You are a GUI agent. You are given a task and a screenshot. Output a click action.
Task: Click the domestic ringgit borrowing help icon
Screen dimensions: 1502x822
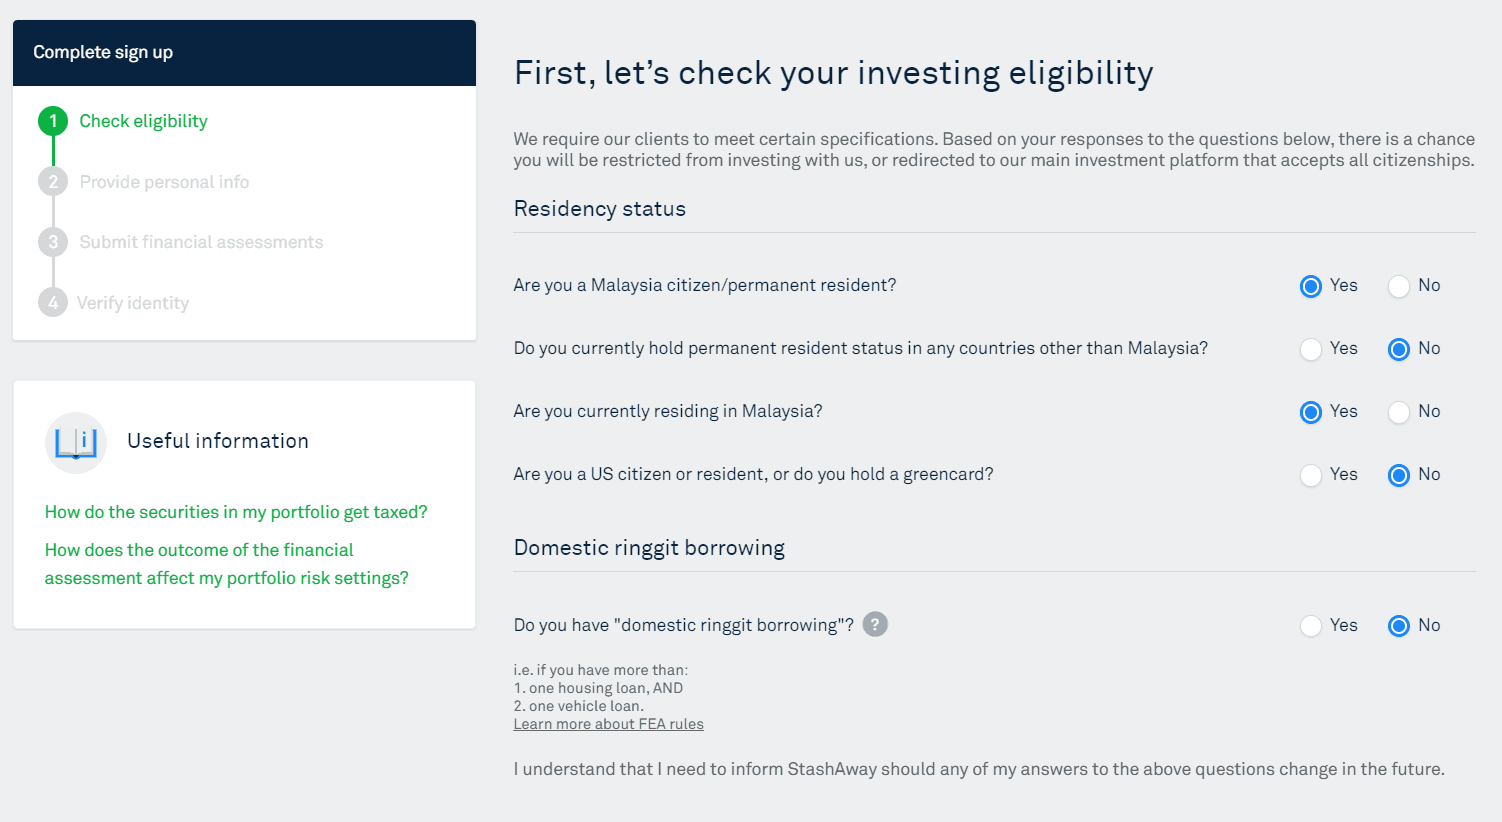875,624
